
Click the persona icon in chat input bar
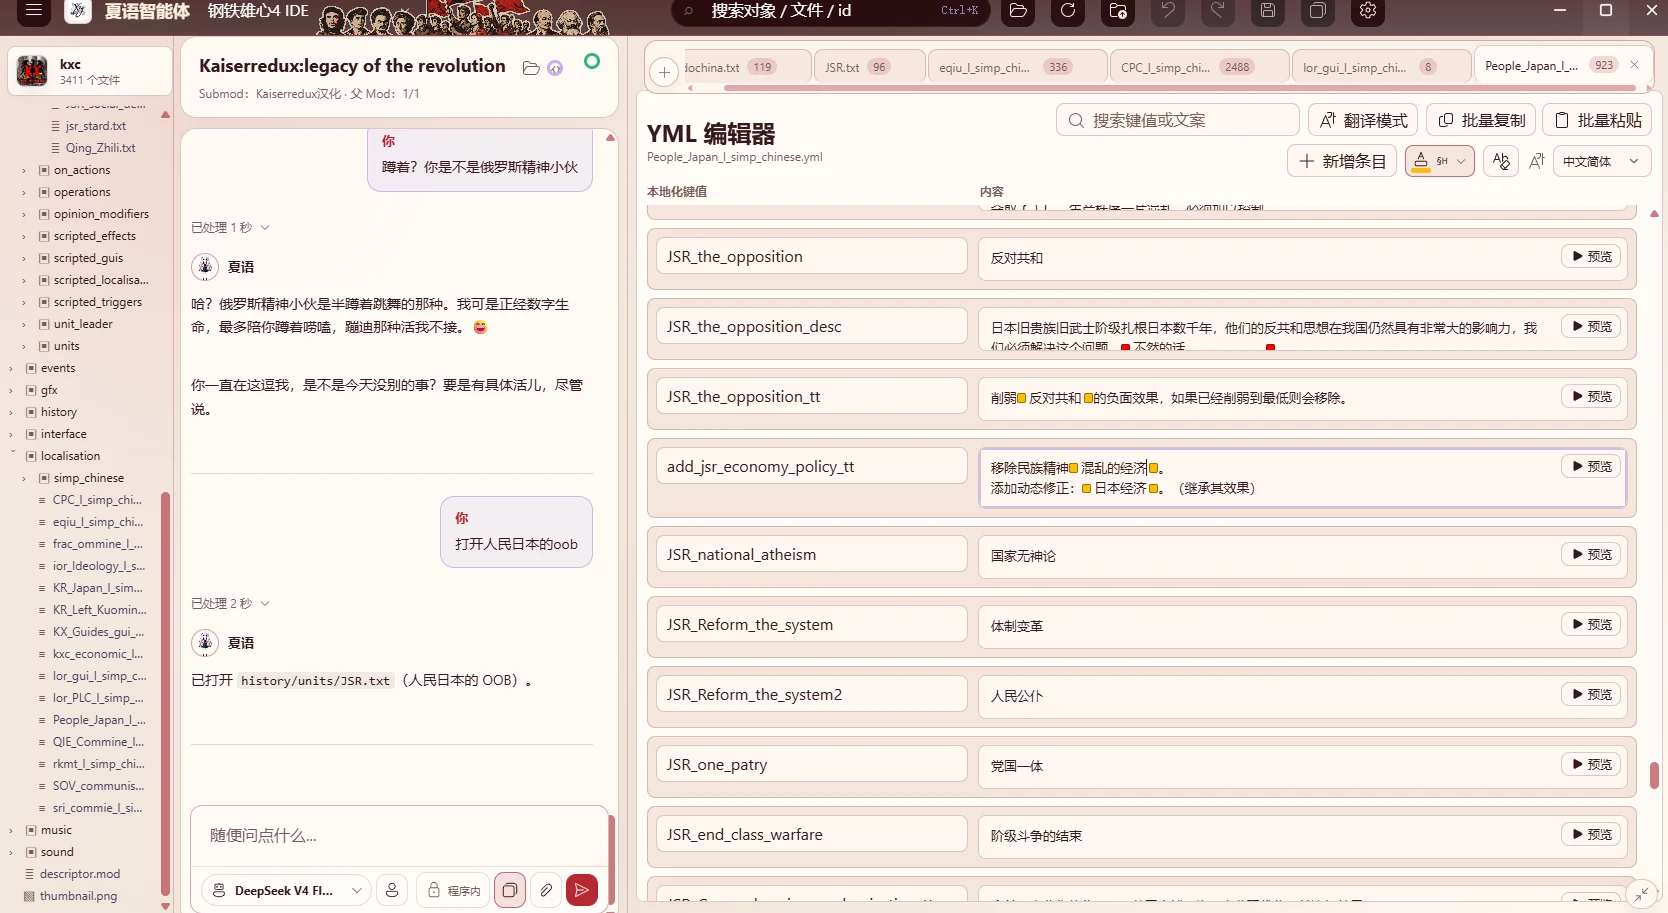point(392,890)
